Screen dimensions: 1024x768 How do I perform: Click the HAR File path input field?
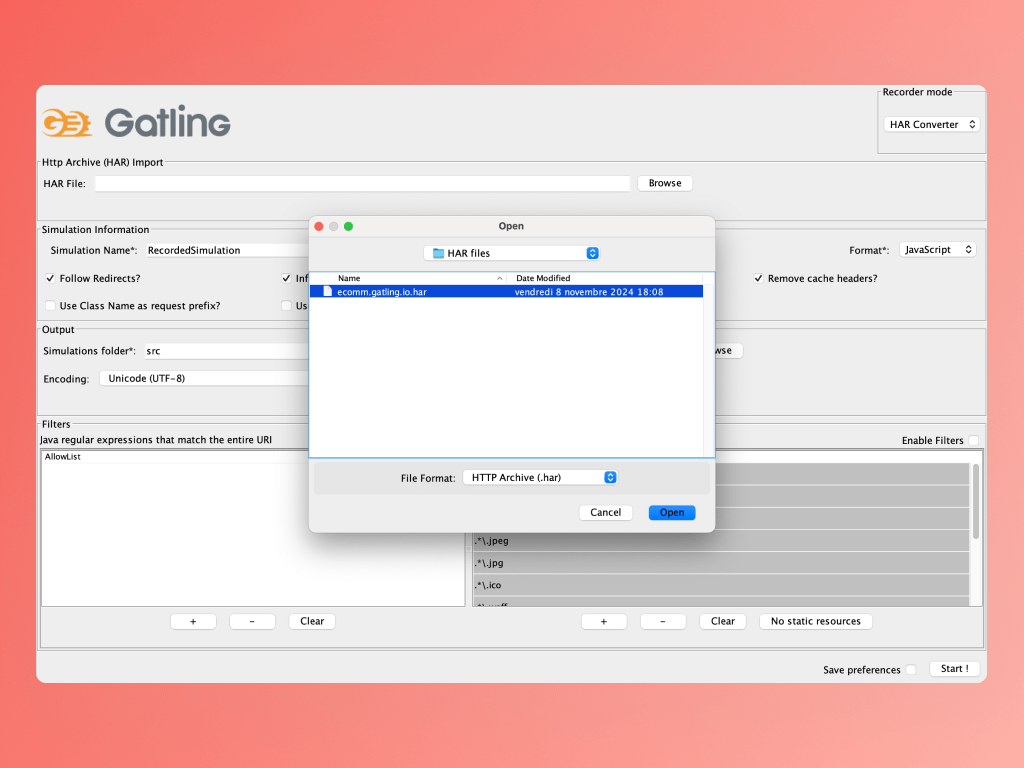(x=362, y=184)
